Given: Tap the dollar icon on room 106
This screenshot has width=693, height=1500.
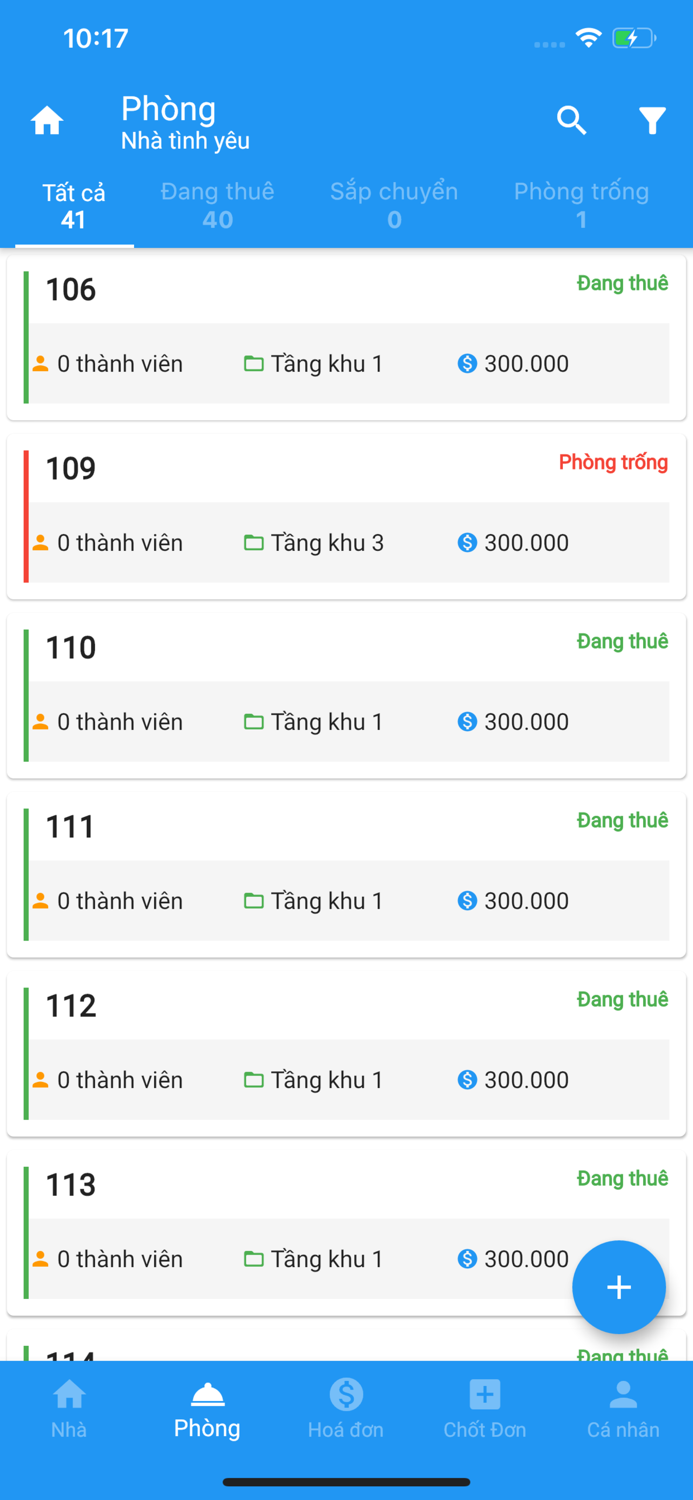Looking at the screenshot, I should coord(466,363).
